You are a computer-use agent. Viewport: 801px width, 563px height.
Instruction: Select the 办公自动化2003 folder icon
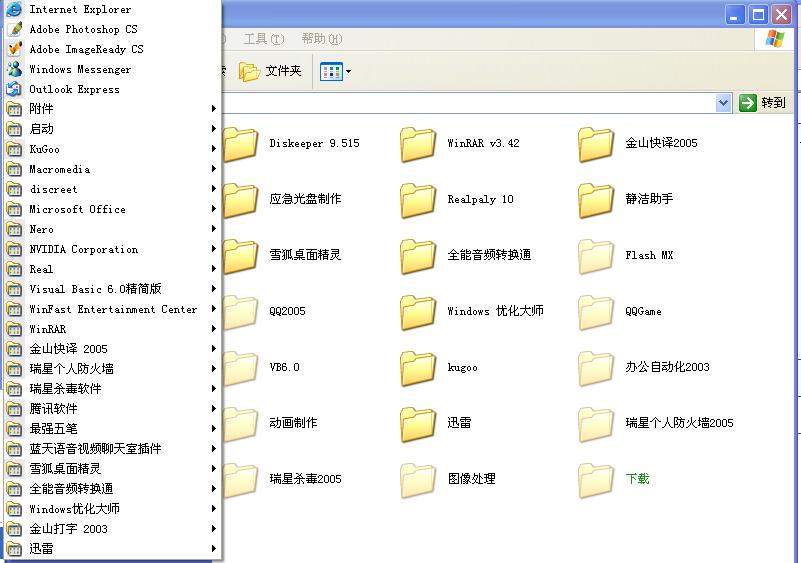[x=596, y=368]
